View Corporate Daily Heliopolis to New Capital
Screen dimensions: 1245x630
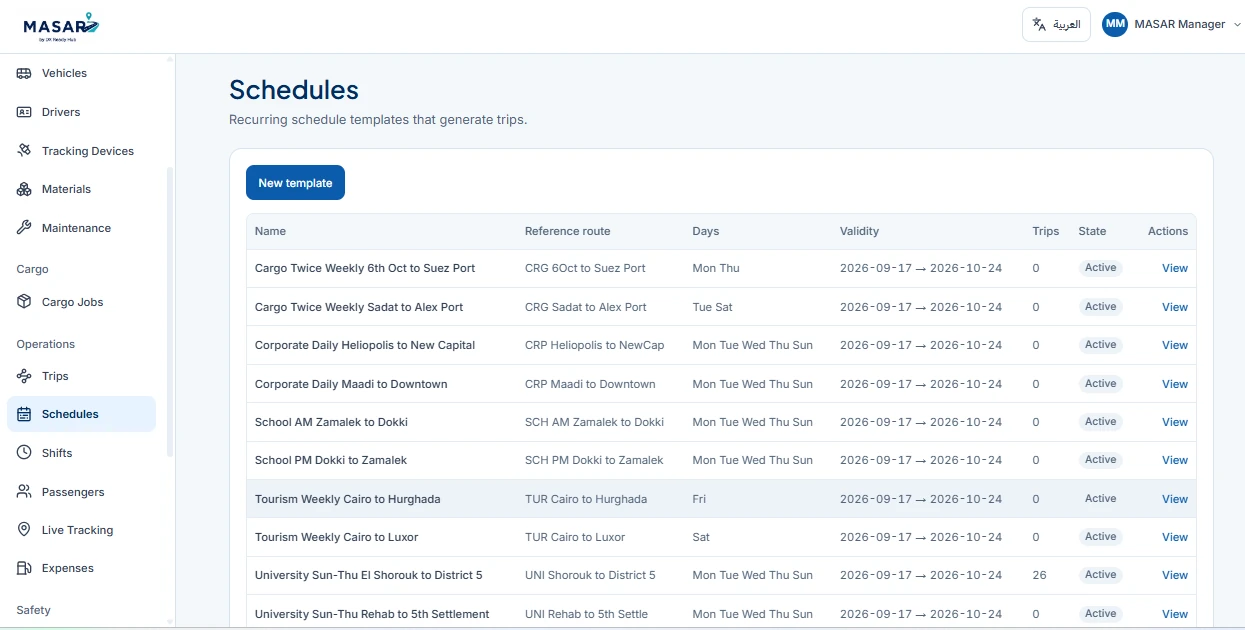[1174, 345]
